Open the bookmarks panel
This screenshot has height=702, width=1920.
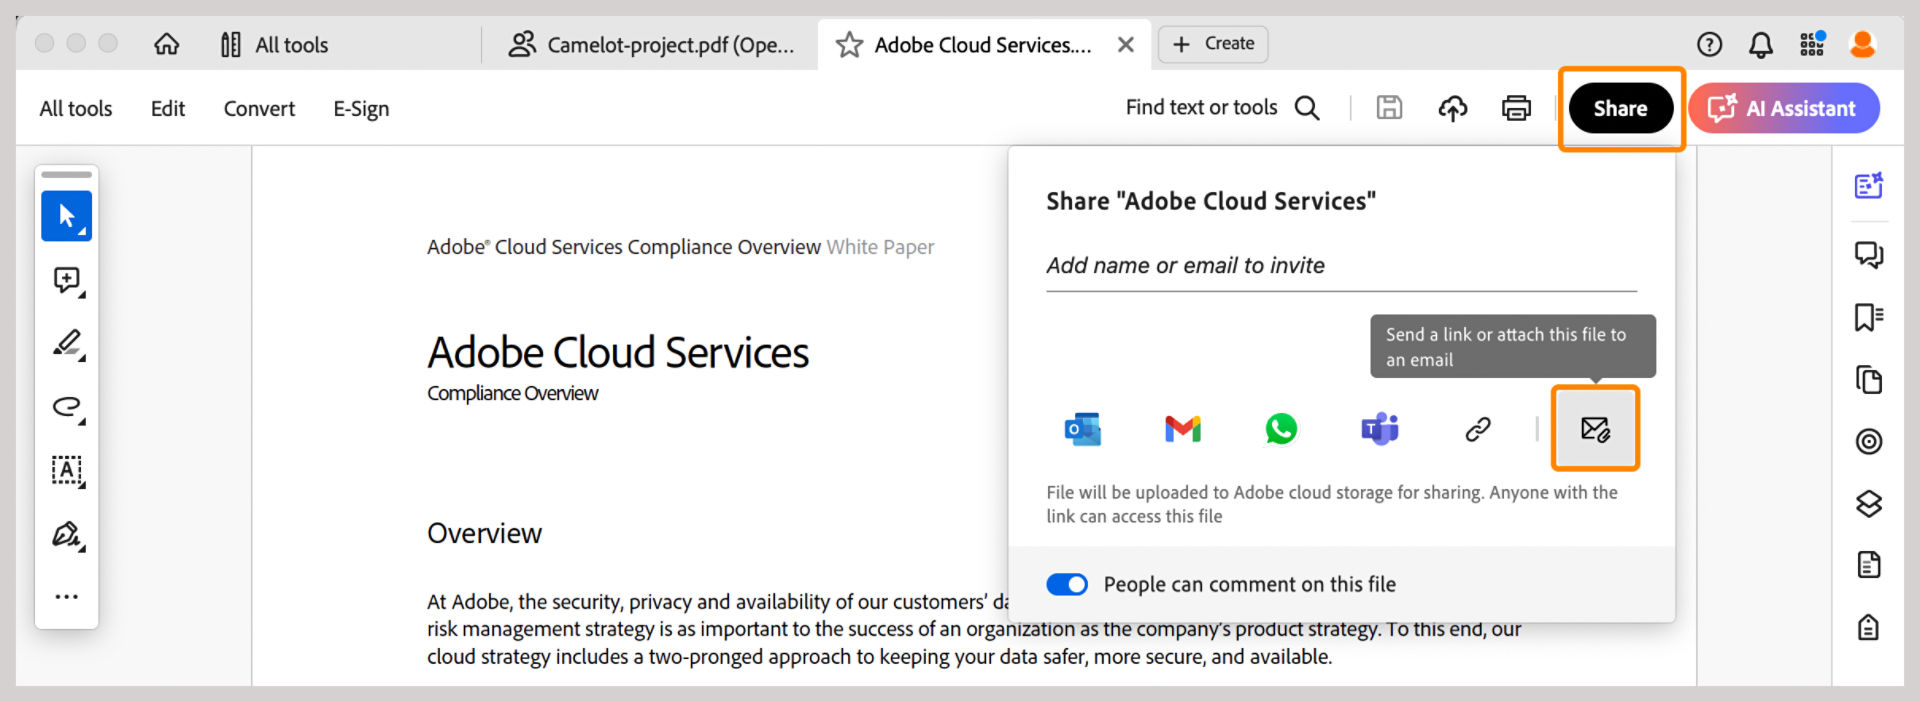[x=1868, y=317]
